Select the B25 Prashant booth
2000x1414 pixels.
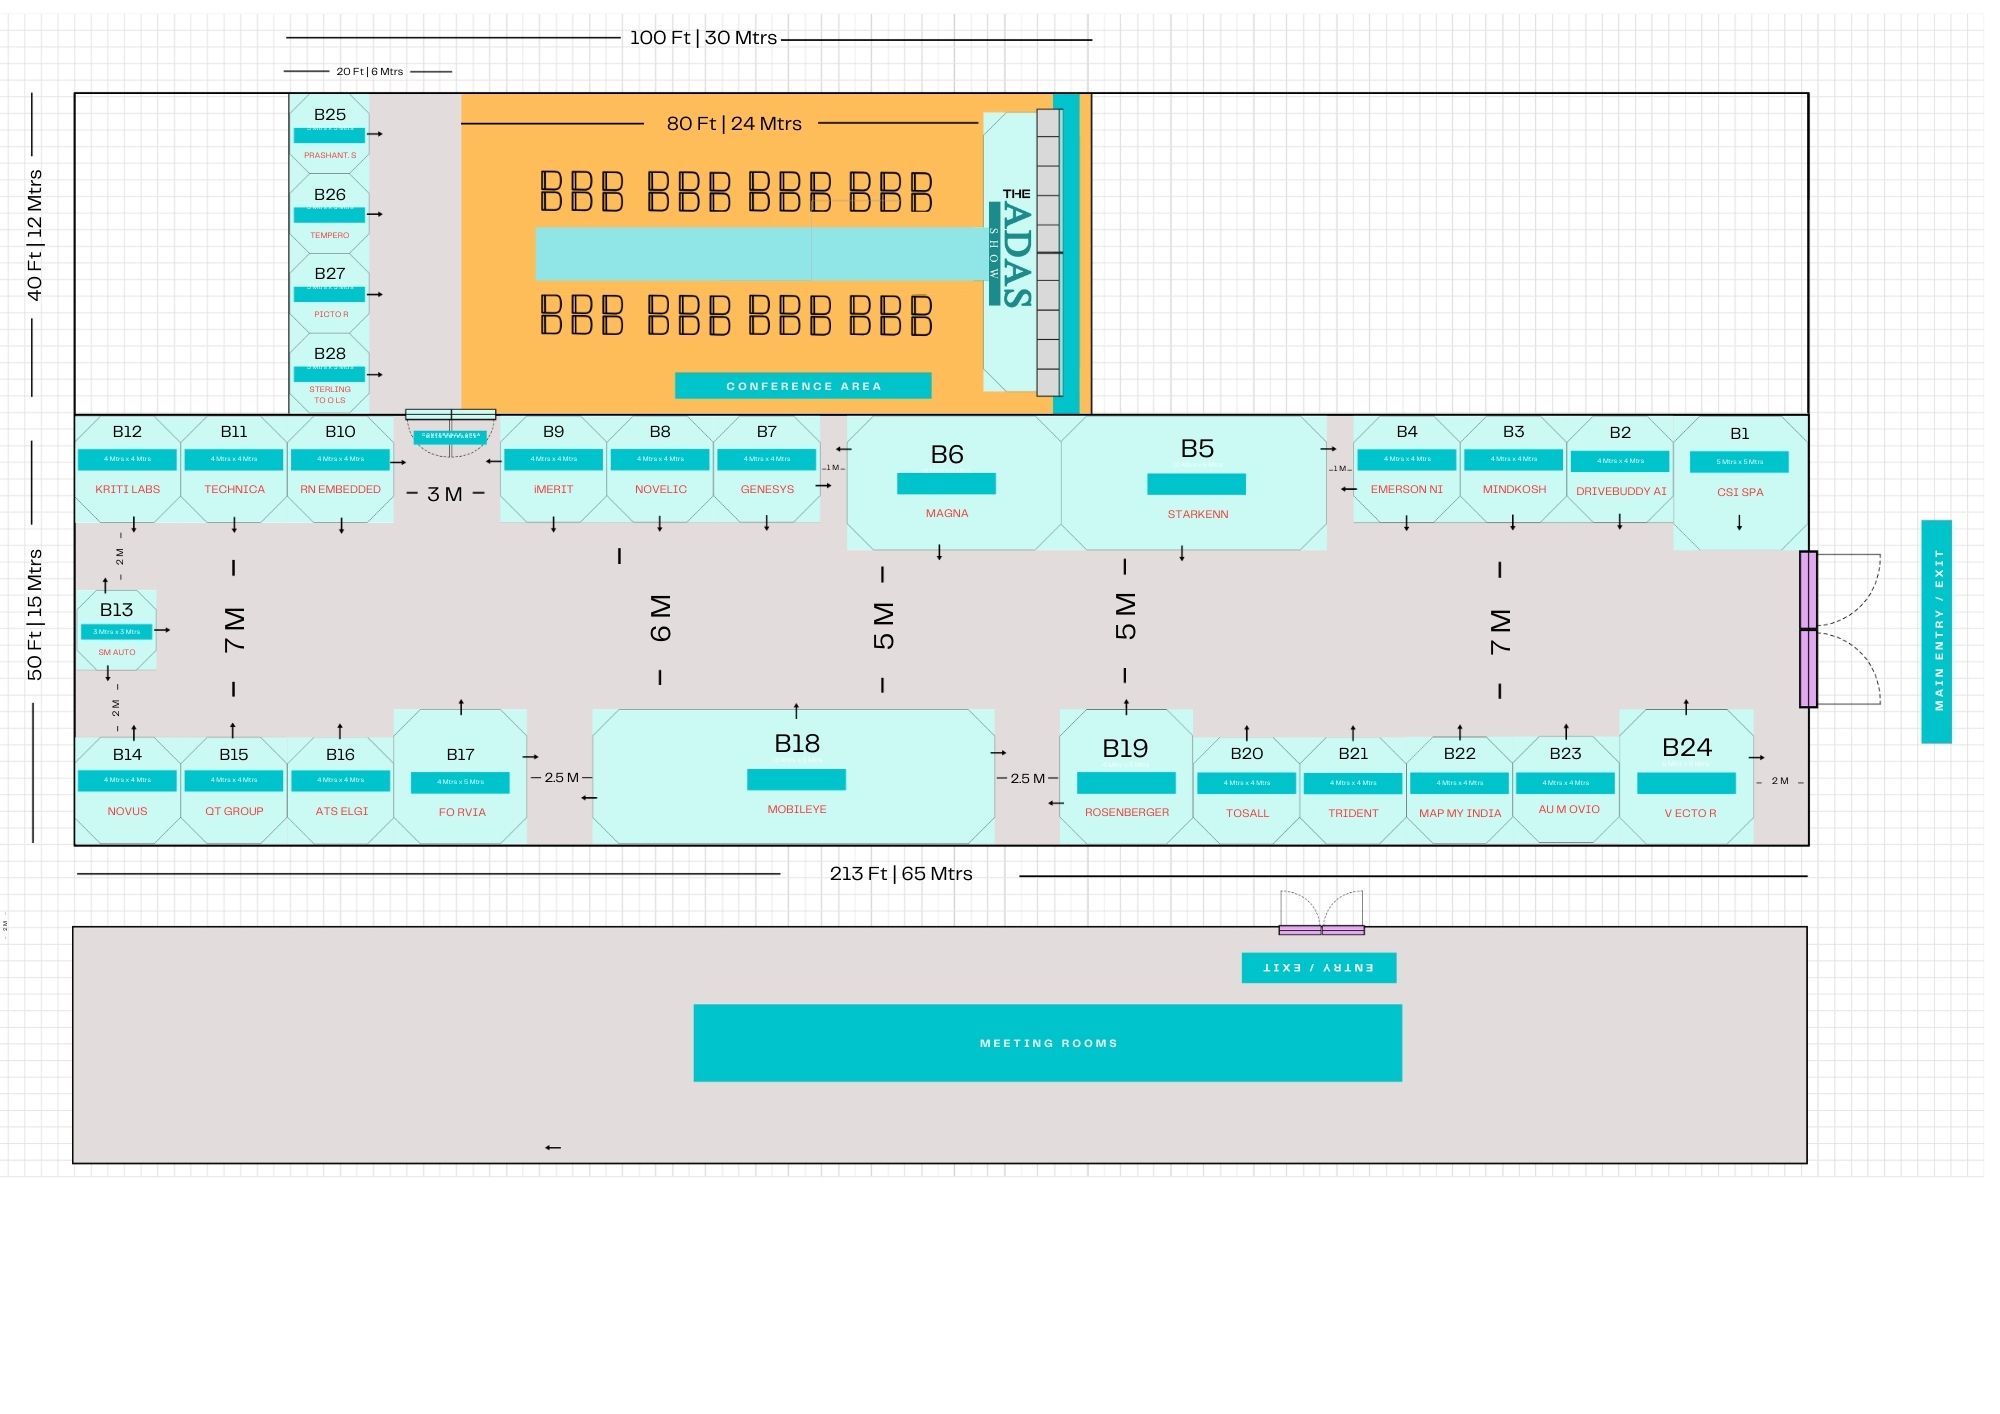point(329,134)
